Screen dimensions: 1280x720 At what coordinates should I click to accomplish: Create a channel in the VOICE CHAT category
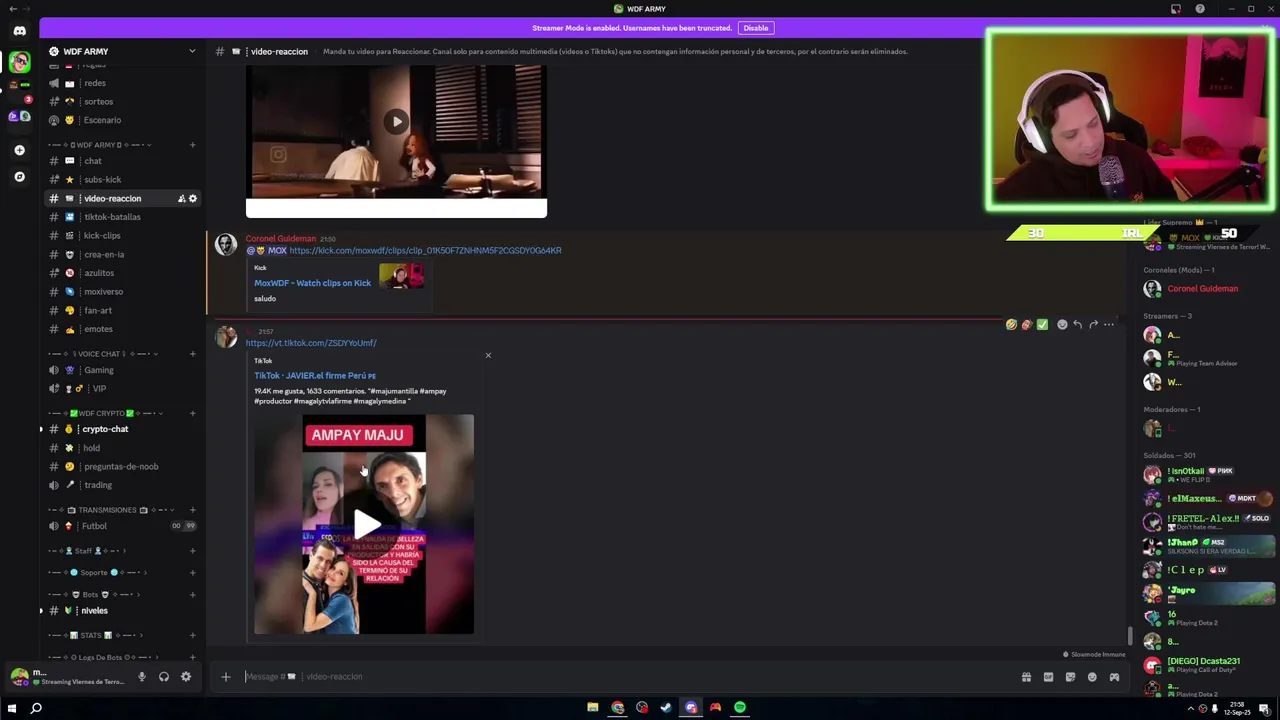[x=192, y=354]
